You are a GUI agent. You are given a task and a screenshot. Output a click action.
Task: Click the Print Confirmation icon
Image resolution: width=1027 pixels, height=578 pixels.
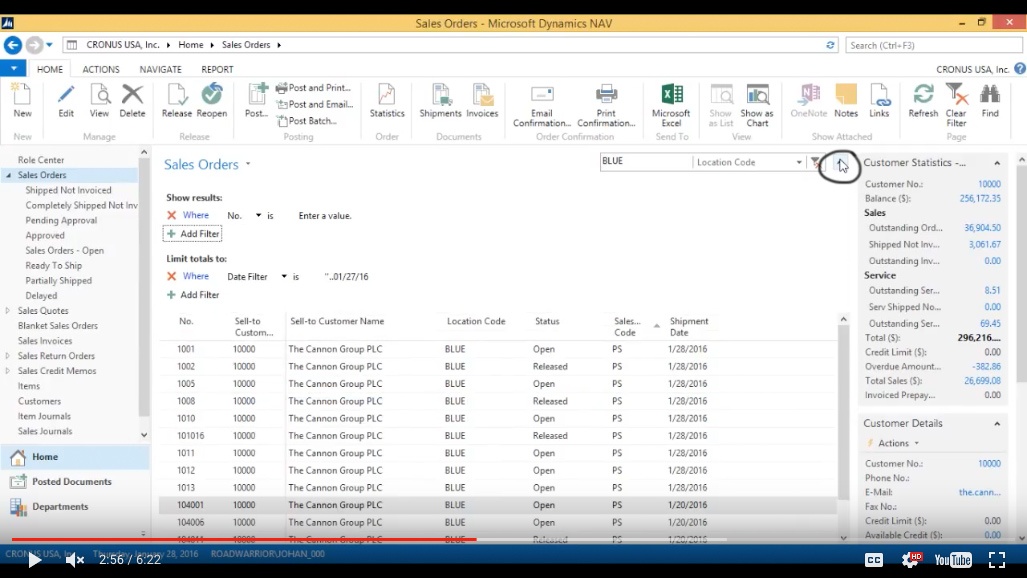coord(607,96)
